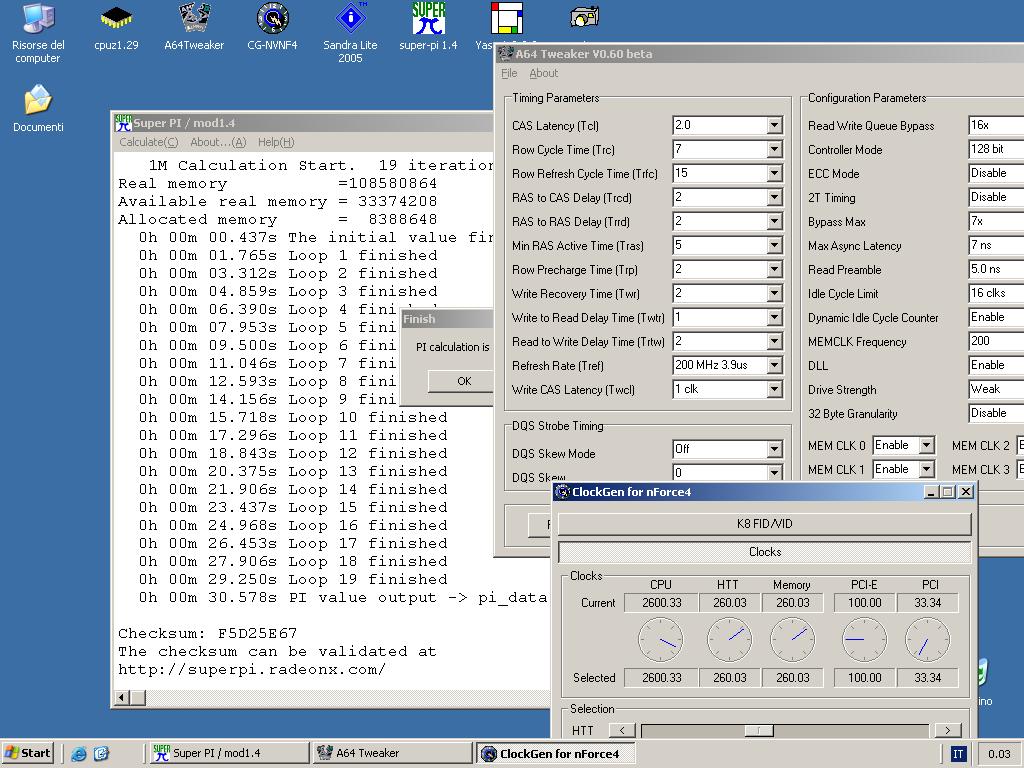The image size is (1024, 768).
Task: Click the HTT slider left arrow
Action: coord(622,730)
